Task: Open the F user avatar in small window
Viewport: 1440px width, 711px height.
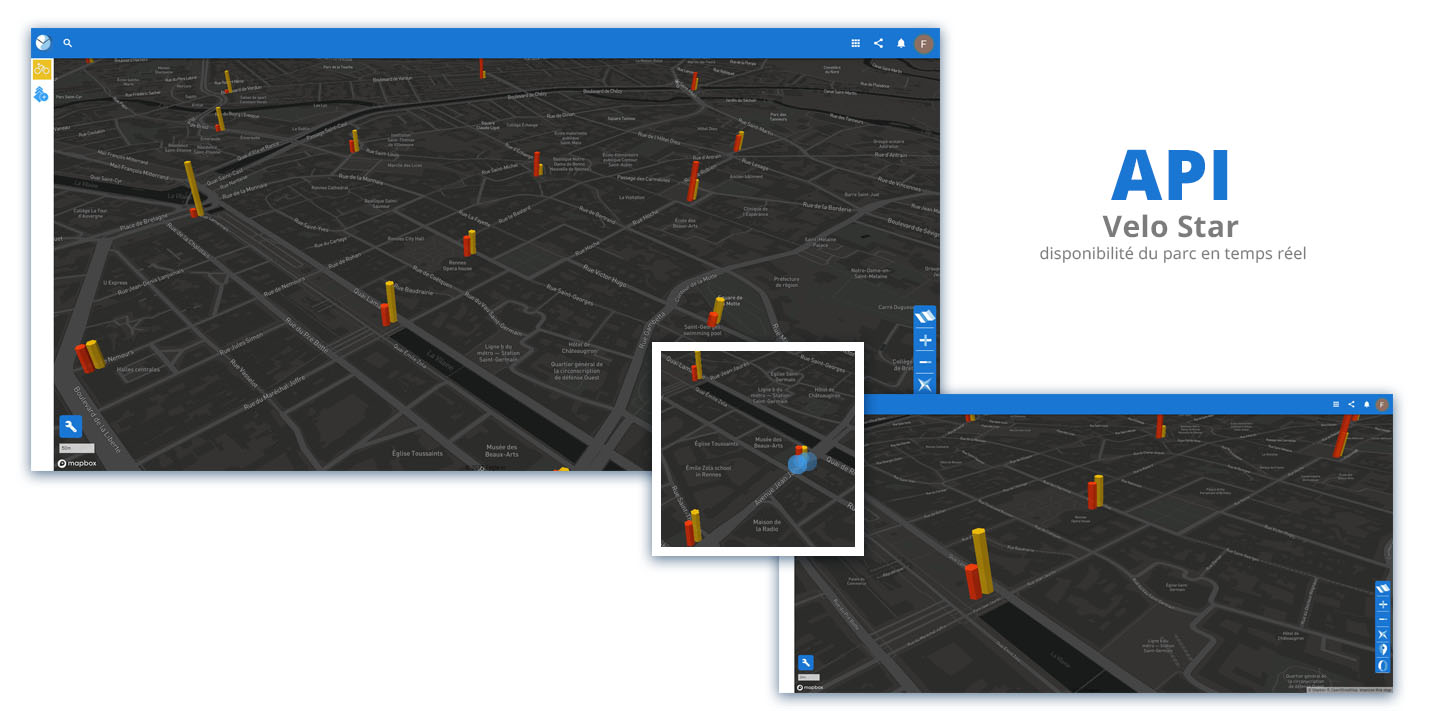Action: point(1382,404)
